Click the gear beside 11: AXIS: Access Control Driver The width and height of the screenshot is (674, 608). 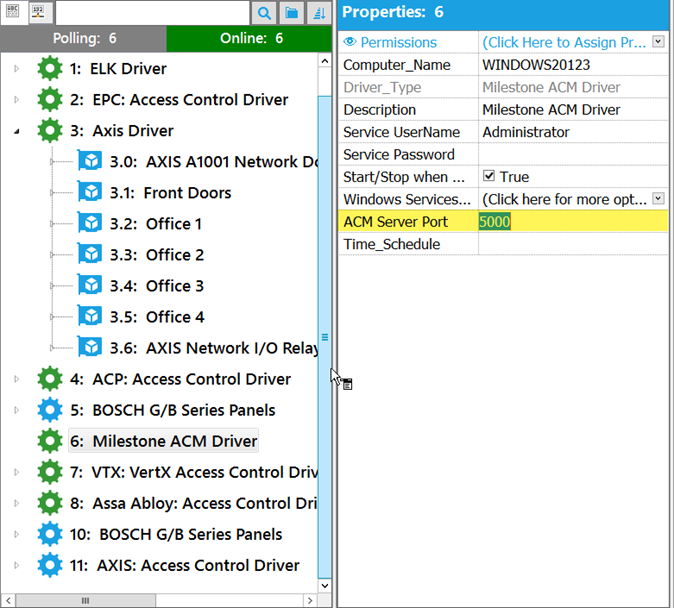[50, 565]
